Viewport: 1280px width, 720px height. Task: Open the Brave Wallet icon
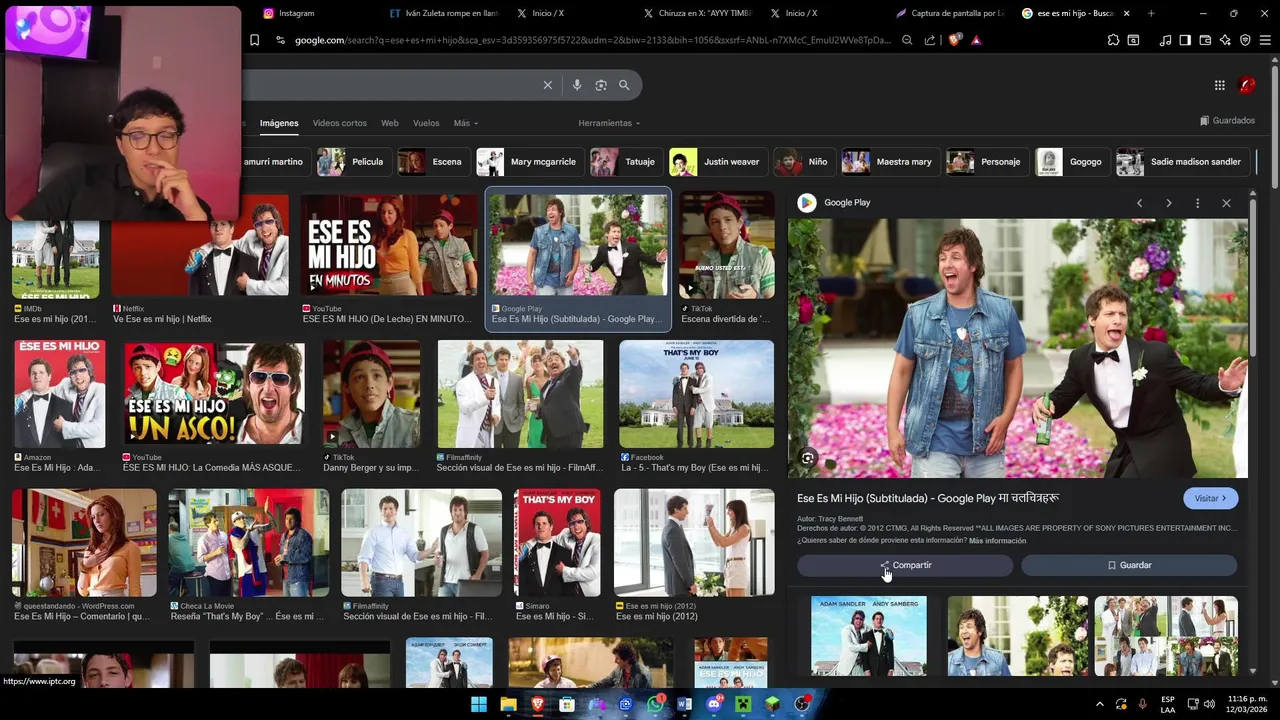[1205, 40]
